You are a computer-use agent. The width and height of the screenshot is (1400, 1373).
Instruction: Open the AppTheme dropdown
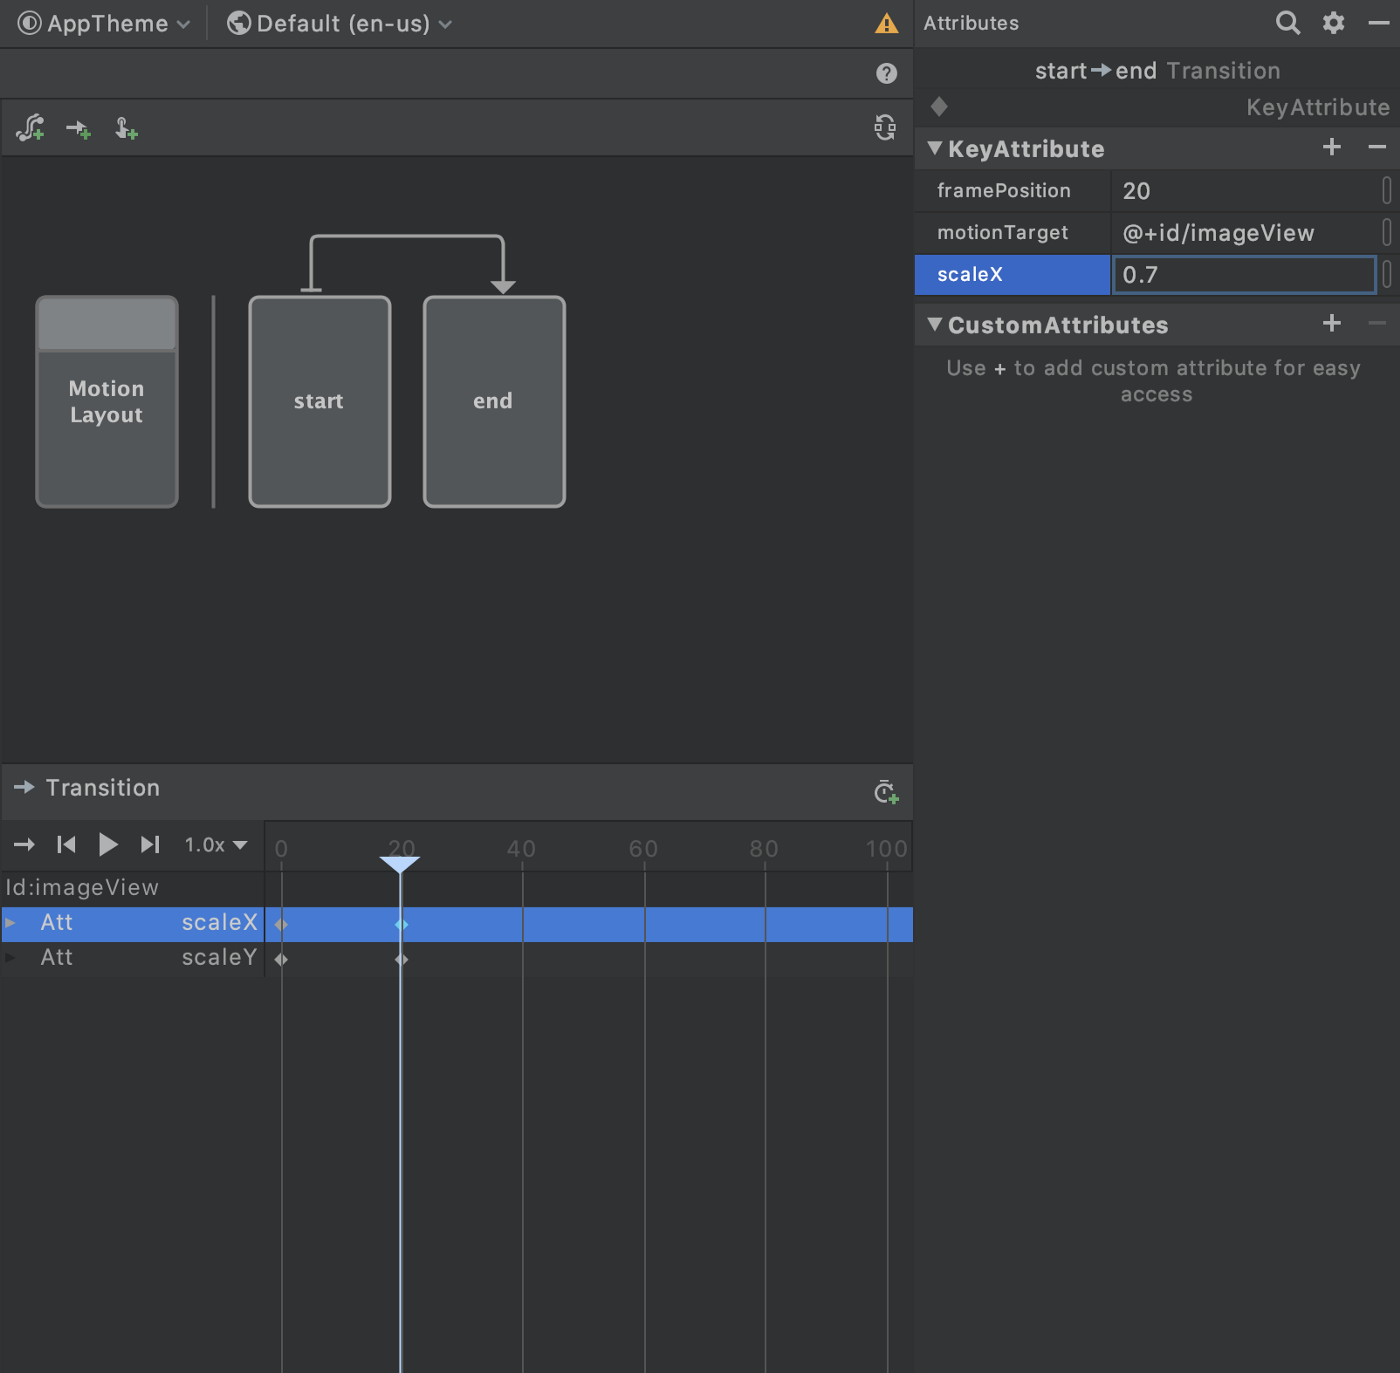[104, 23]
